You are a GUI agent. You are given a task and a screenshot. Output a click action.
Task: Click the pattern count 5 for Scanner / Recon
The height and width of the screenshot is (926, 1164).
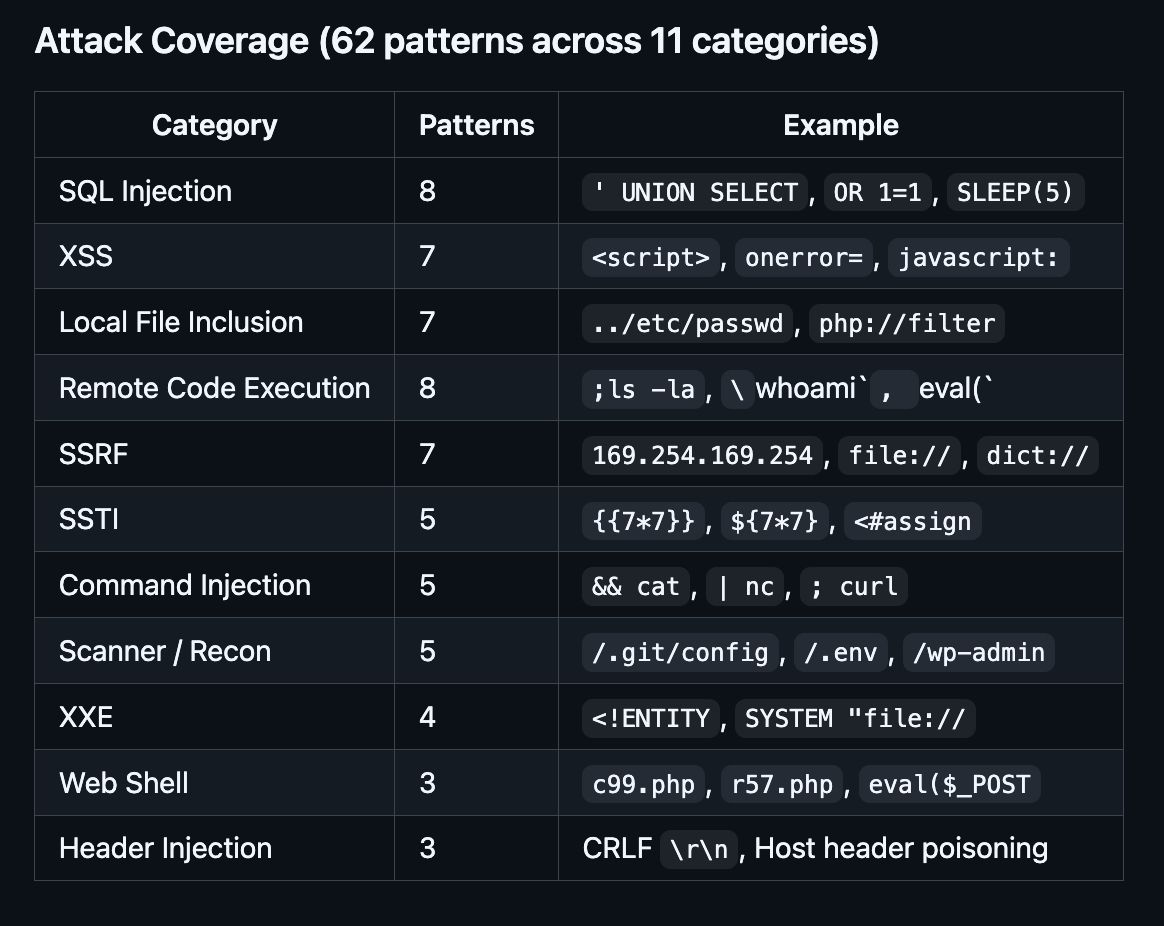tap(427, 651)
